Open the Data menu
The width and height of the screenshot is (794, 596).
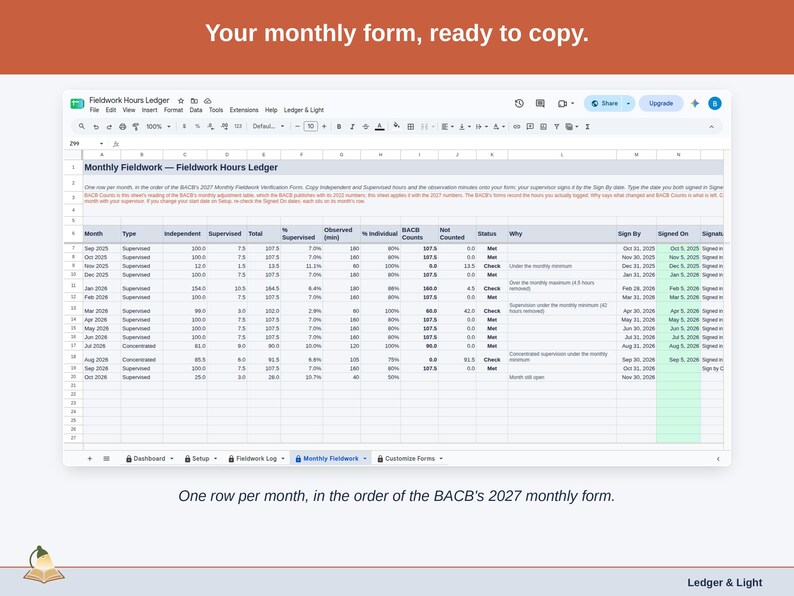click(196, 110)
